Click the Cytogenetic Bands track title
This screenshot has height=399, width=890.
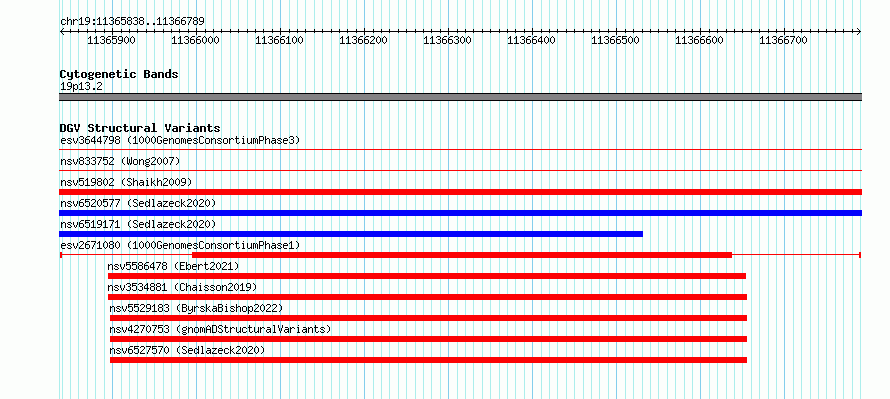(119, 74)
